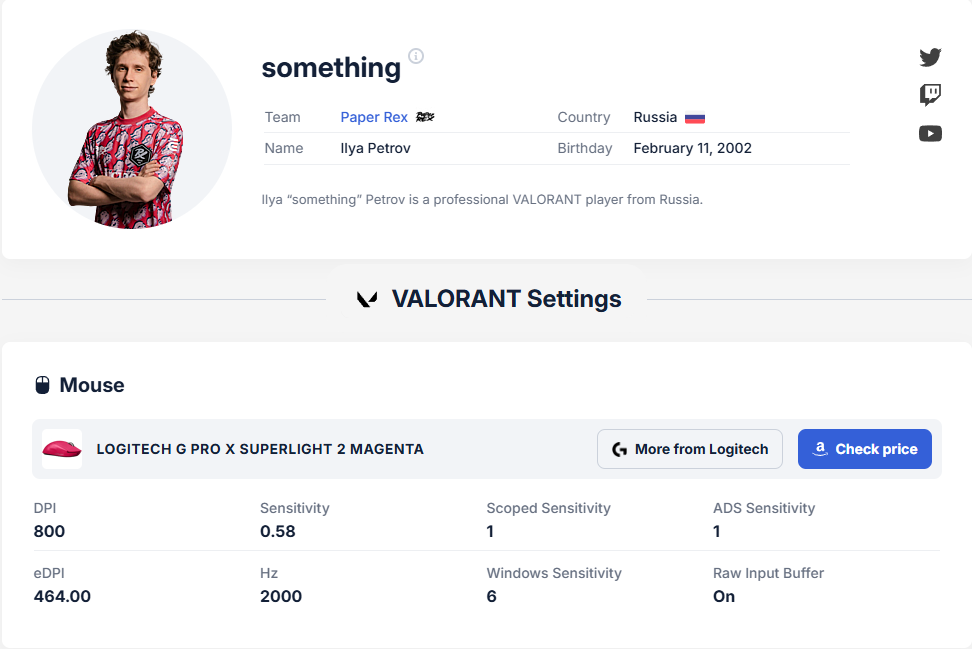Click the Hz value 2000
This screenshot has height=649, width=972.
click(x=281, y=596)
